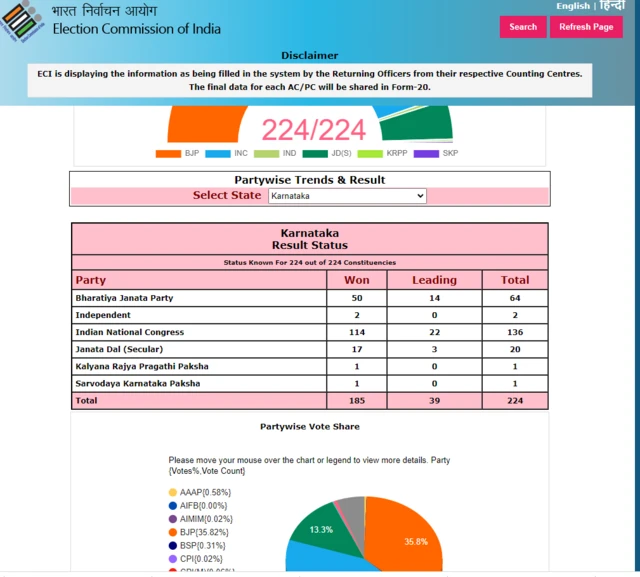
Task: Click the Refresh Page button
Action: (x=586, y=27)
